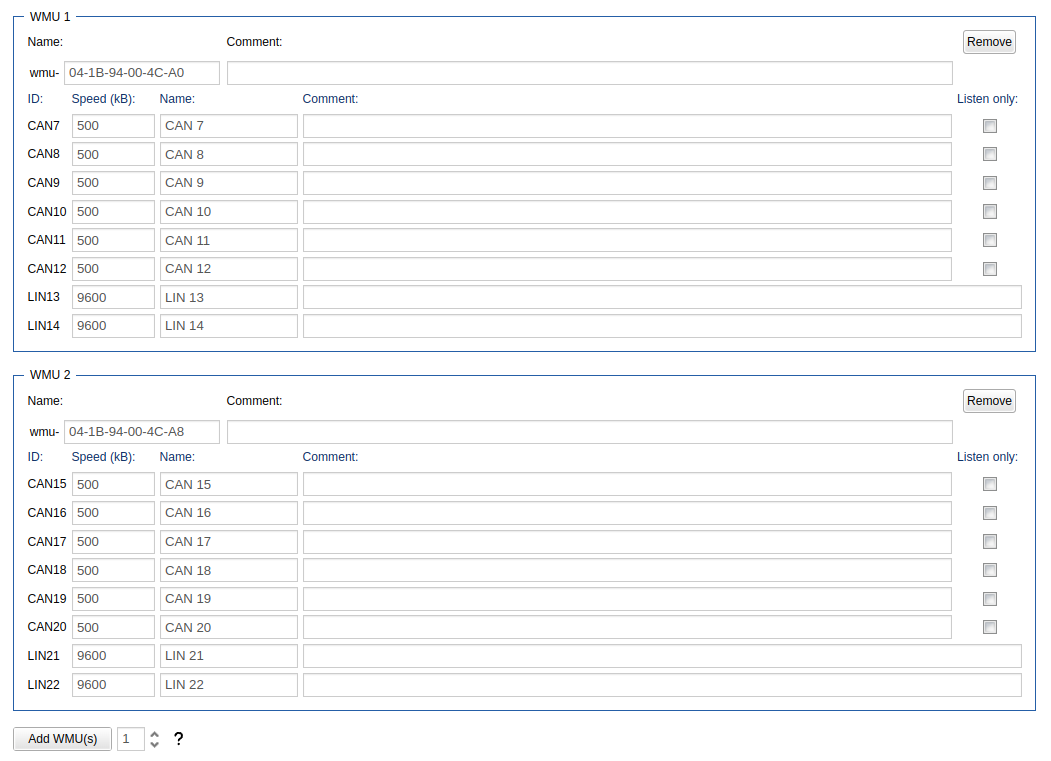Edit the CAN8 speed field
Viewport: 1051px width, 761px height.
tap(113, 154)
